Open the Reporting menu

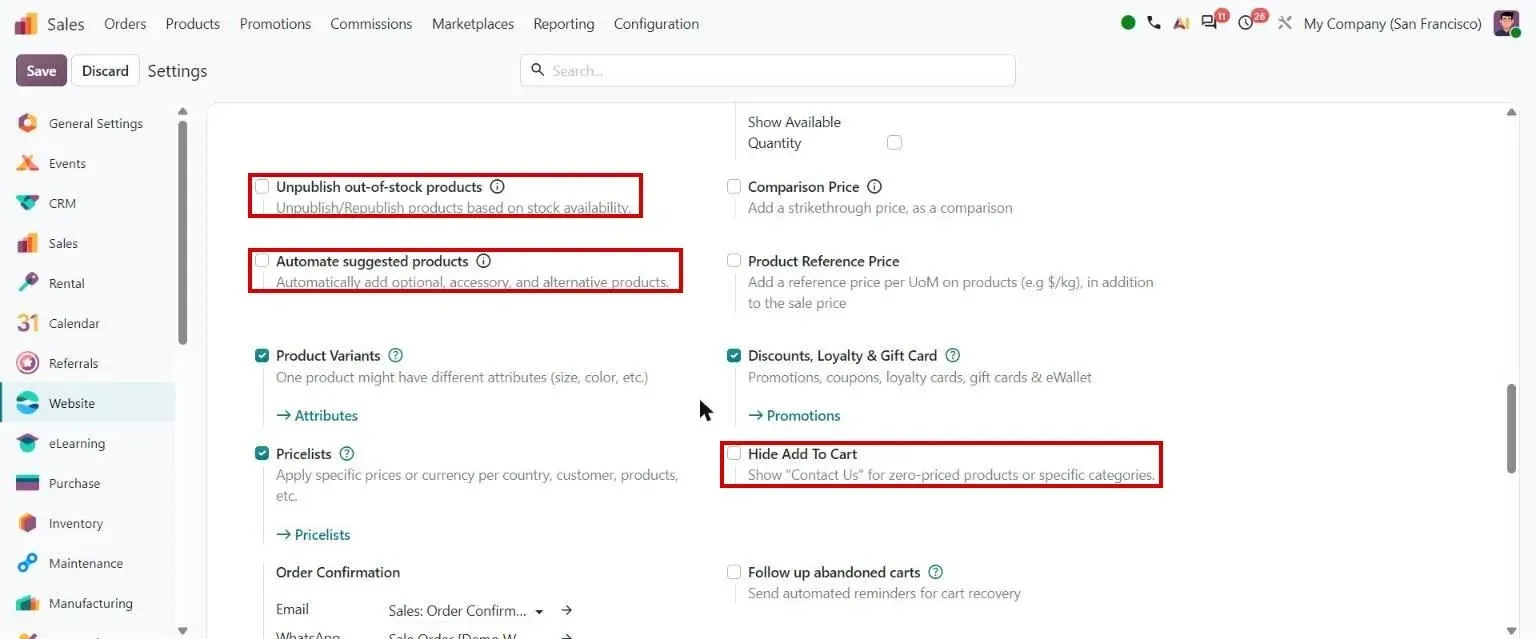point(564,23)
